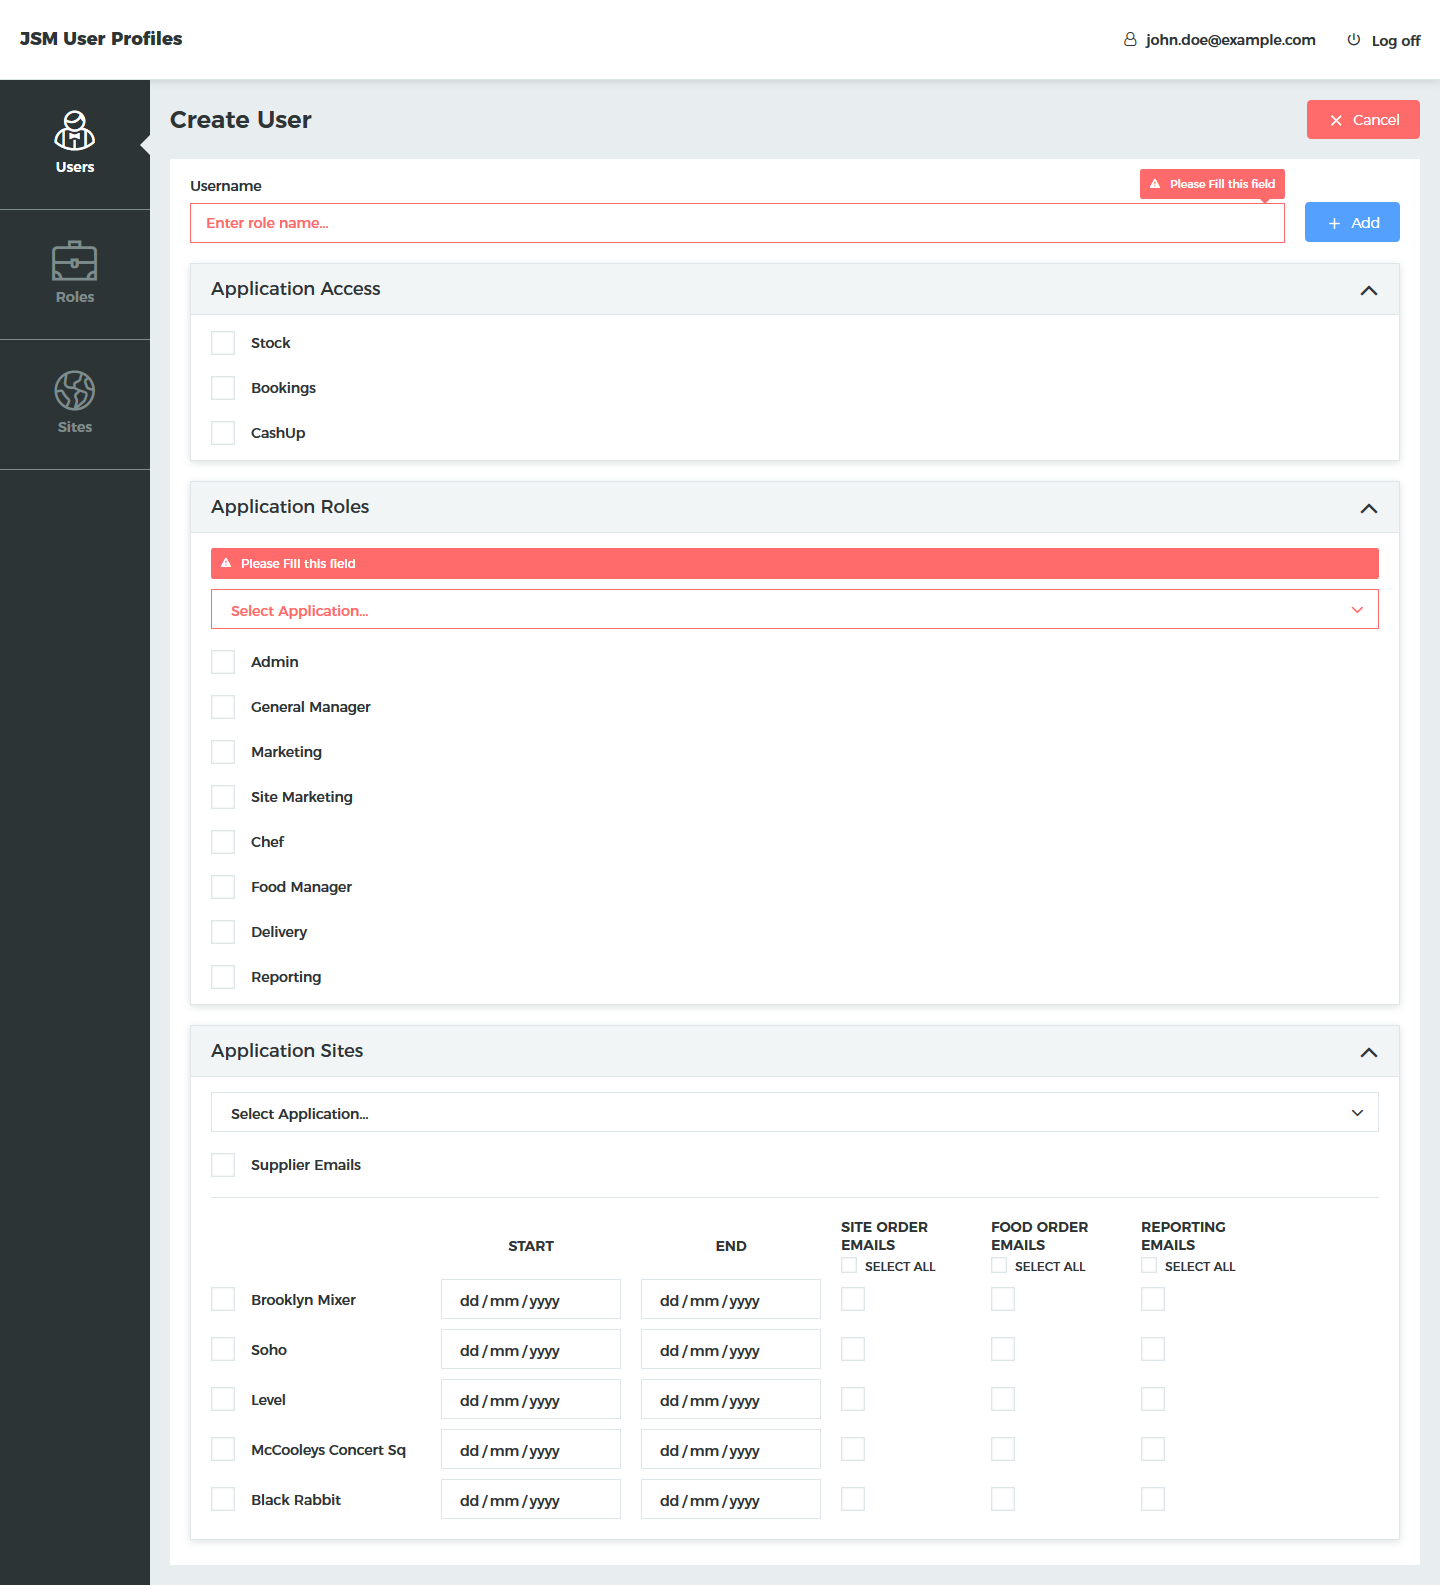1440x1585 pixels.
Task: Click the Brooklyn Mixer start date field
Action: tap(530, 1300)
